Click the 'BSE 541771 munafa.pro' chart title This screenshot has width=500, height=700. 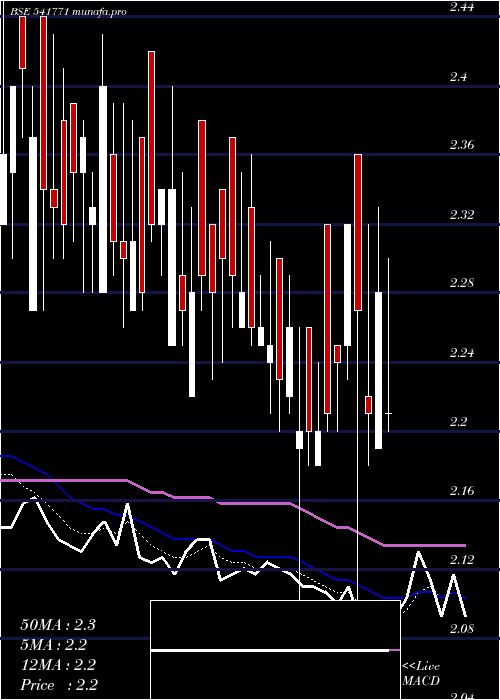(x=68, y=12)
